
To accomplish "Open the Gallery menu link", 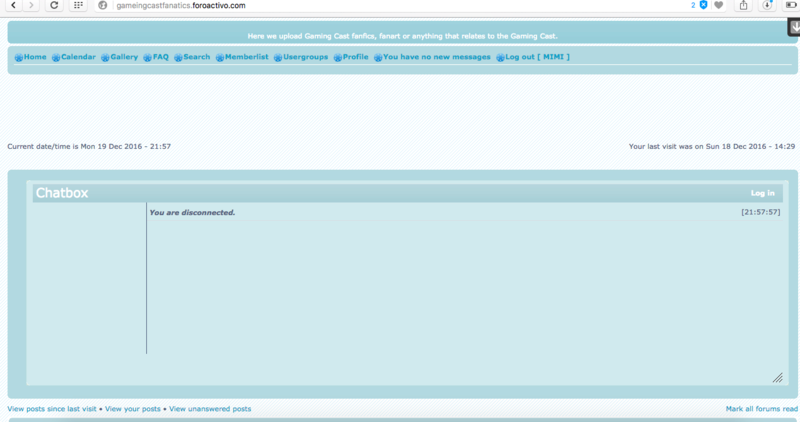I will click(x=124, y=57).
